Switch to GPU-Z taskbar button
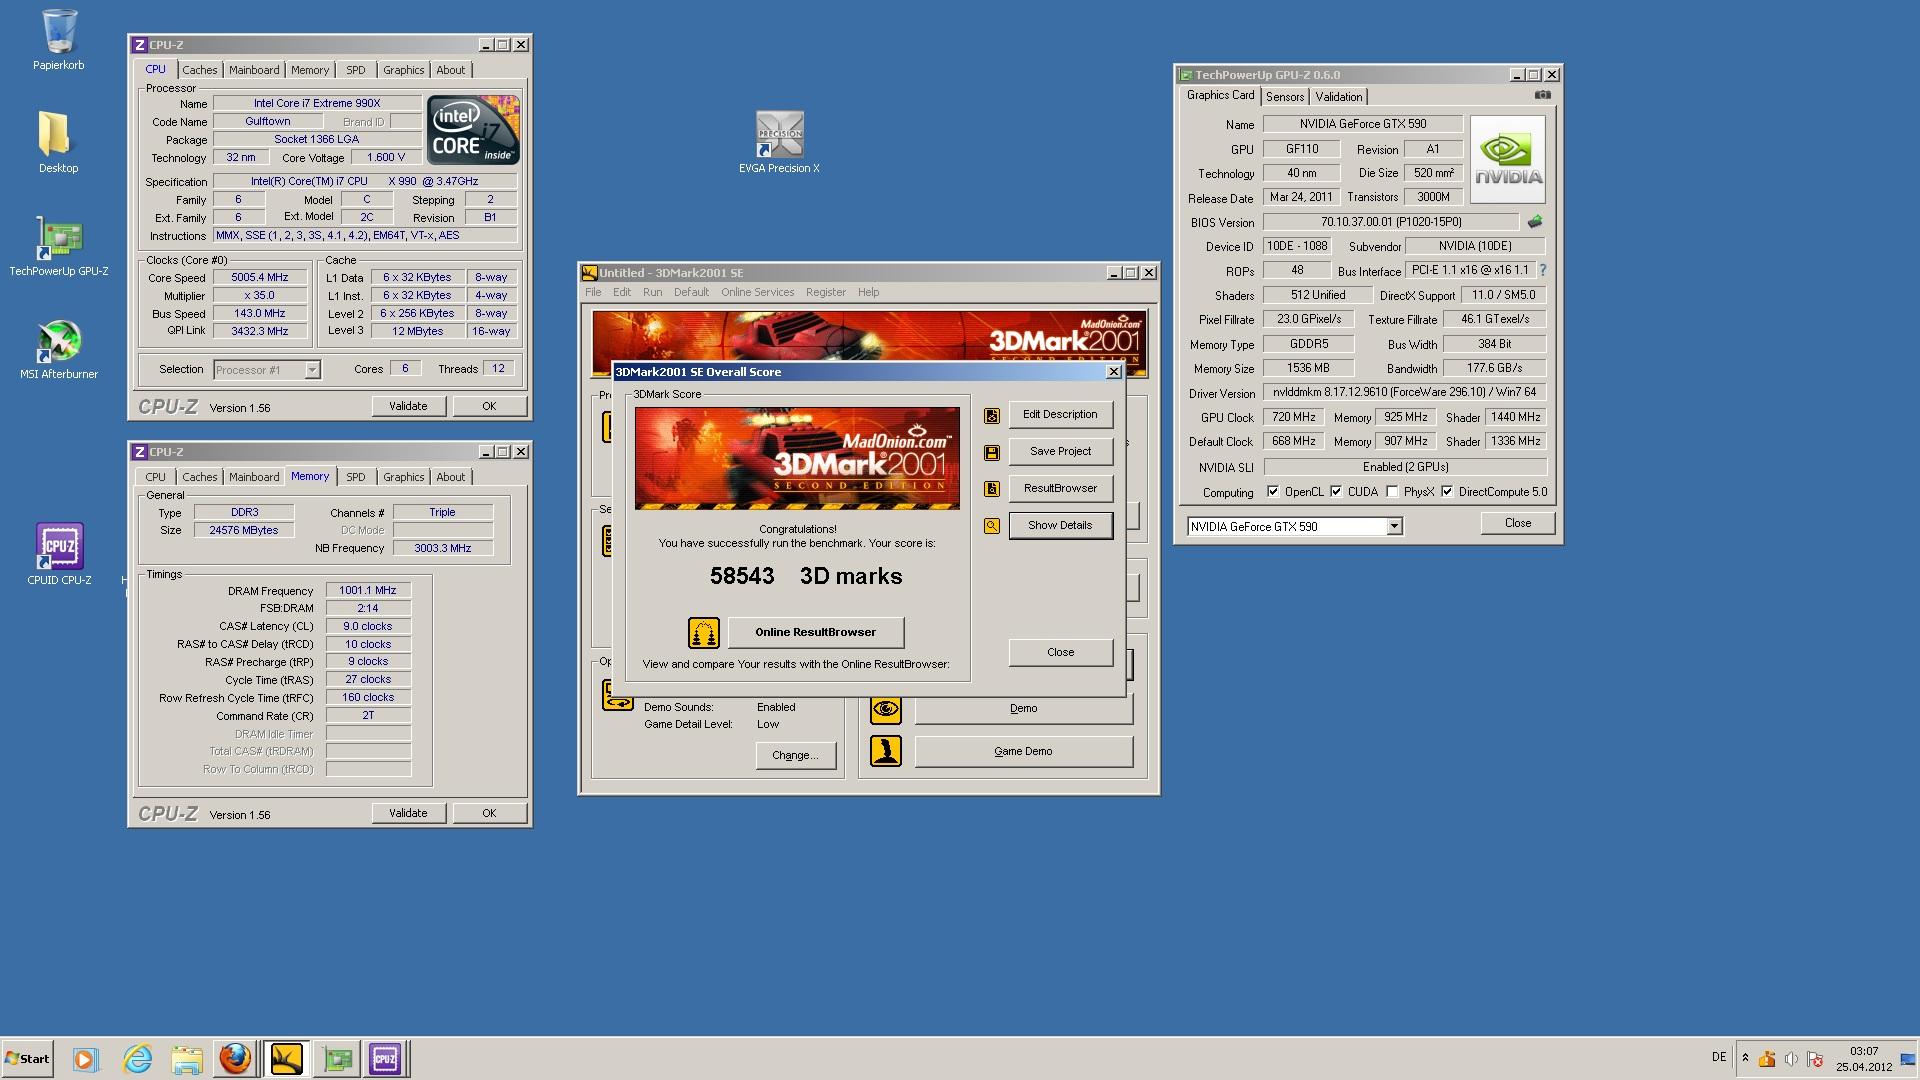The height and width of the screenshot is (1080, 1920). [337, 1059]
